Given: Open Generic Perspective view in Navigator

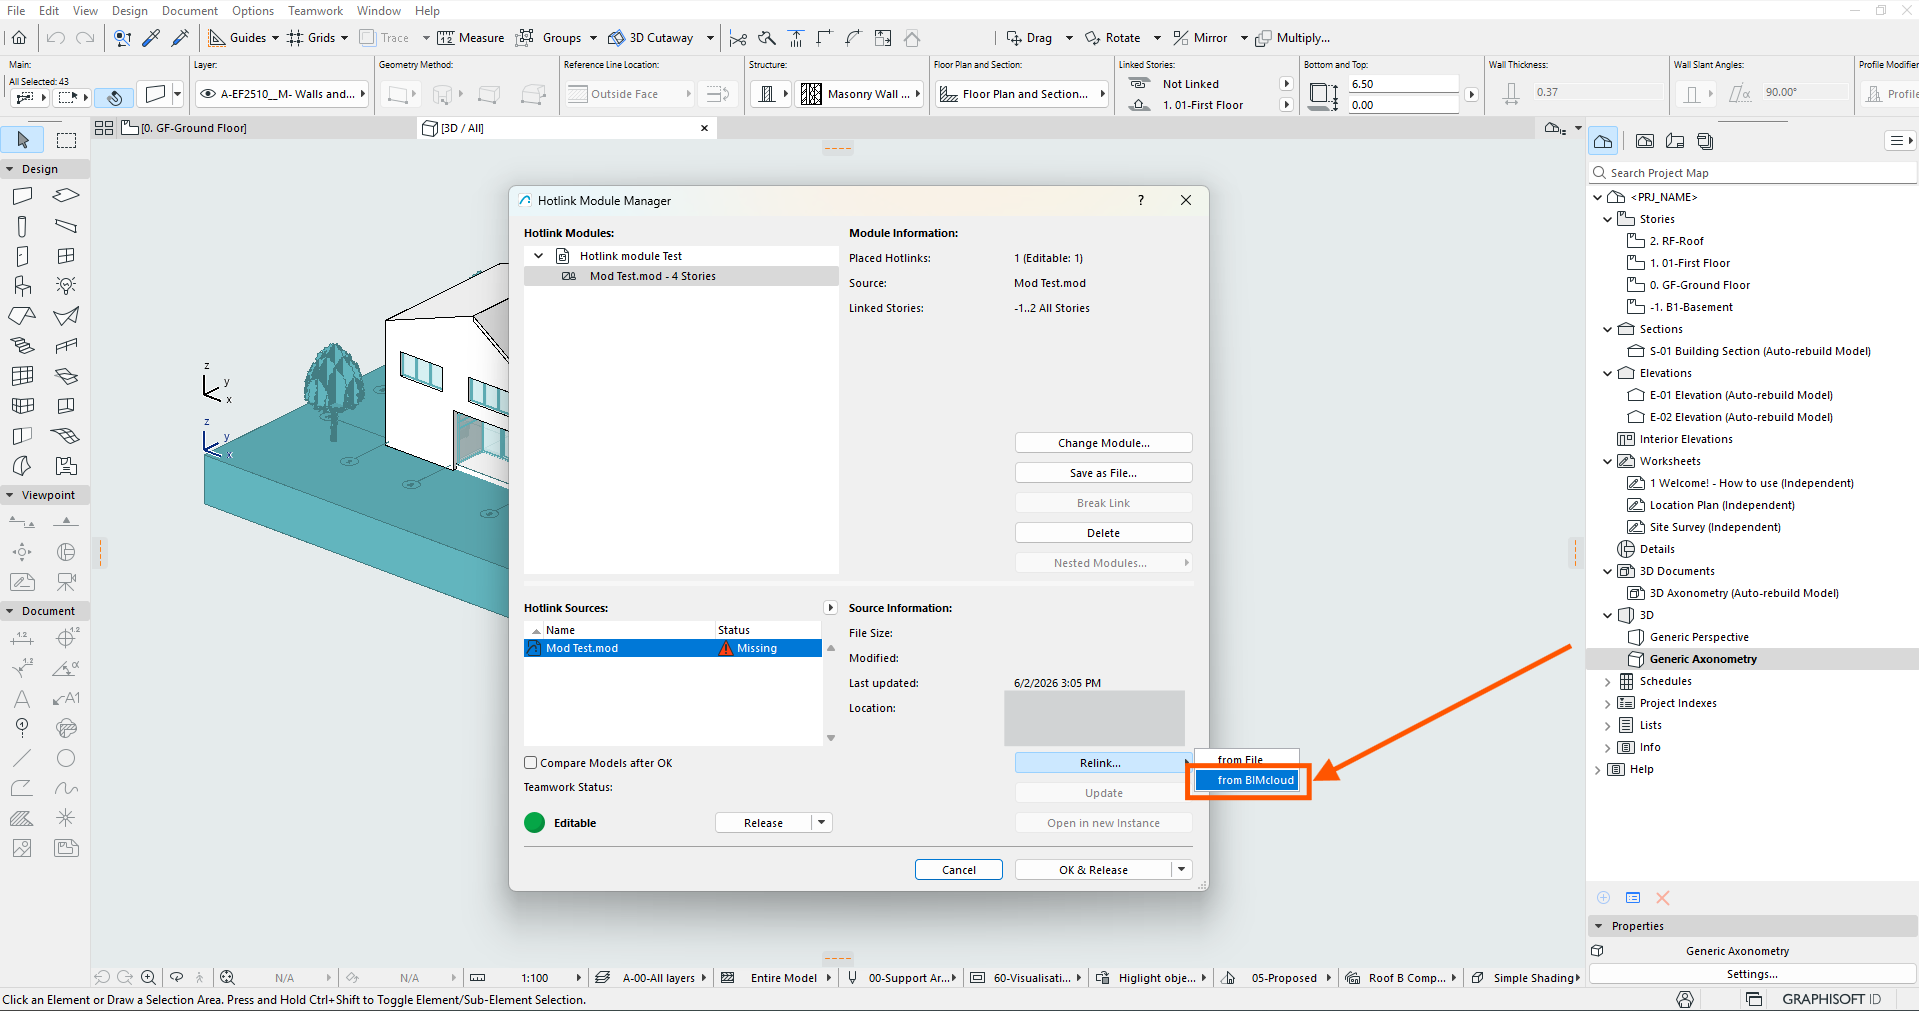Looking at the screenshot, I should point(1698,637).
